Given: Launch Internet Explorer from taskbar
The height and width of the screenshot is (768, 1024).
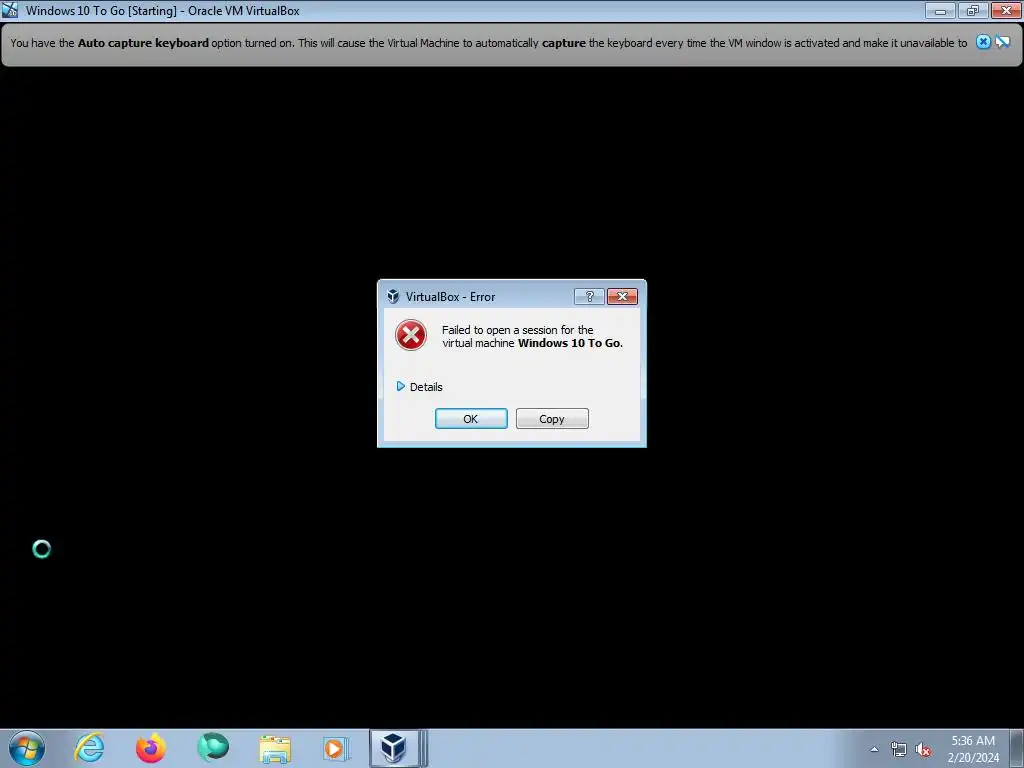Looking at the screenshot, I should click(x=89, y=748).
